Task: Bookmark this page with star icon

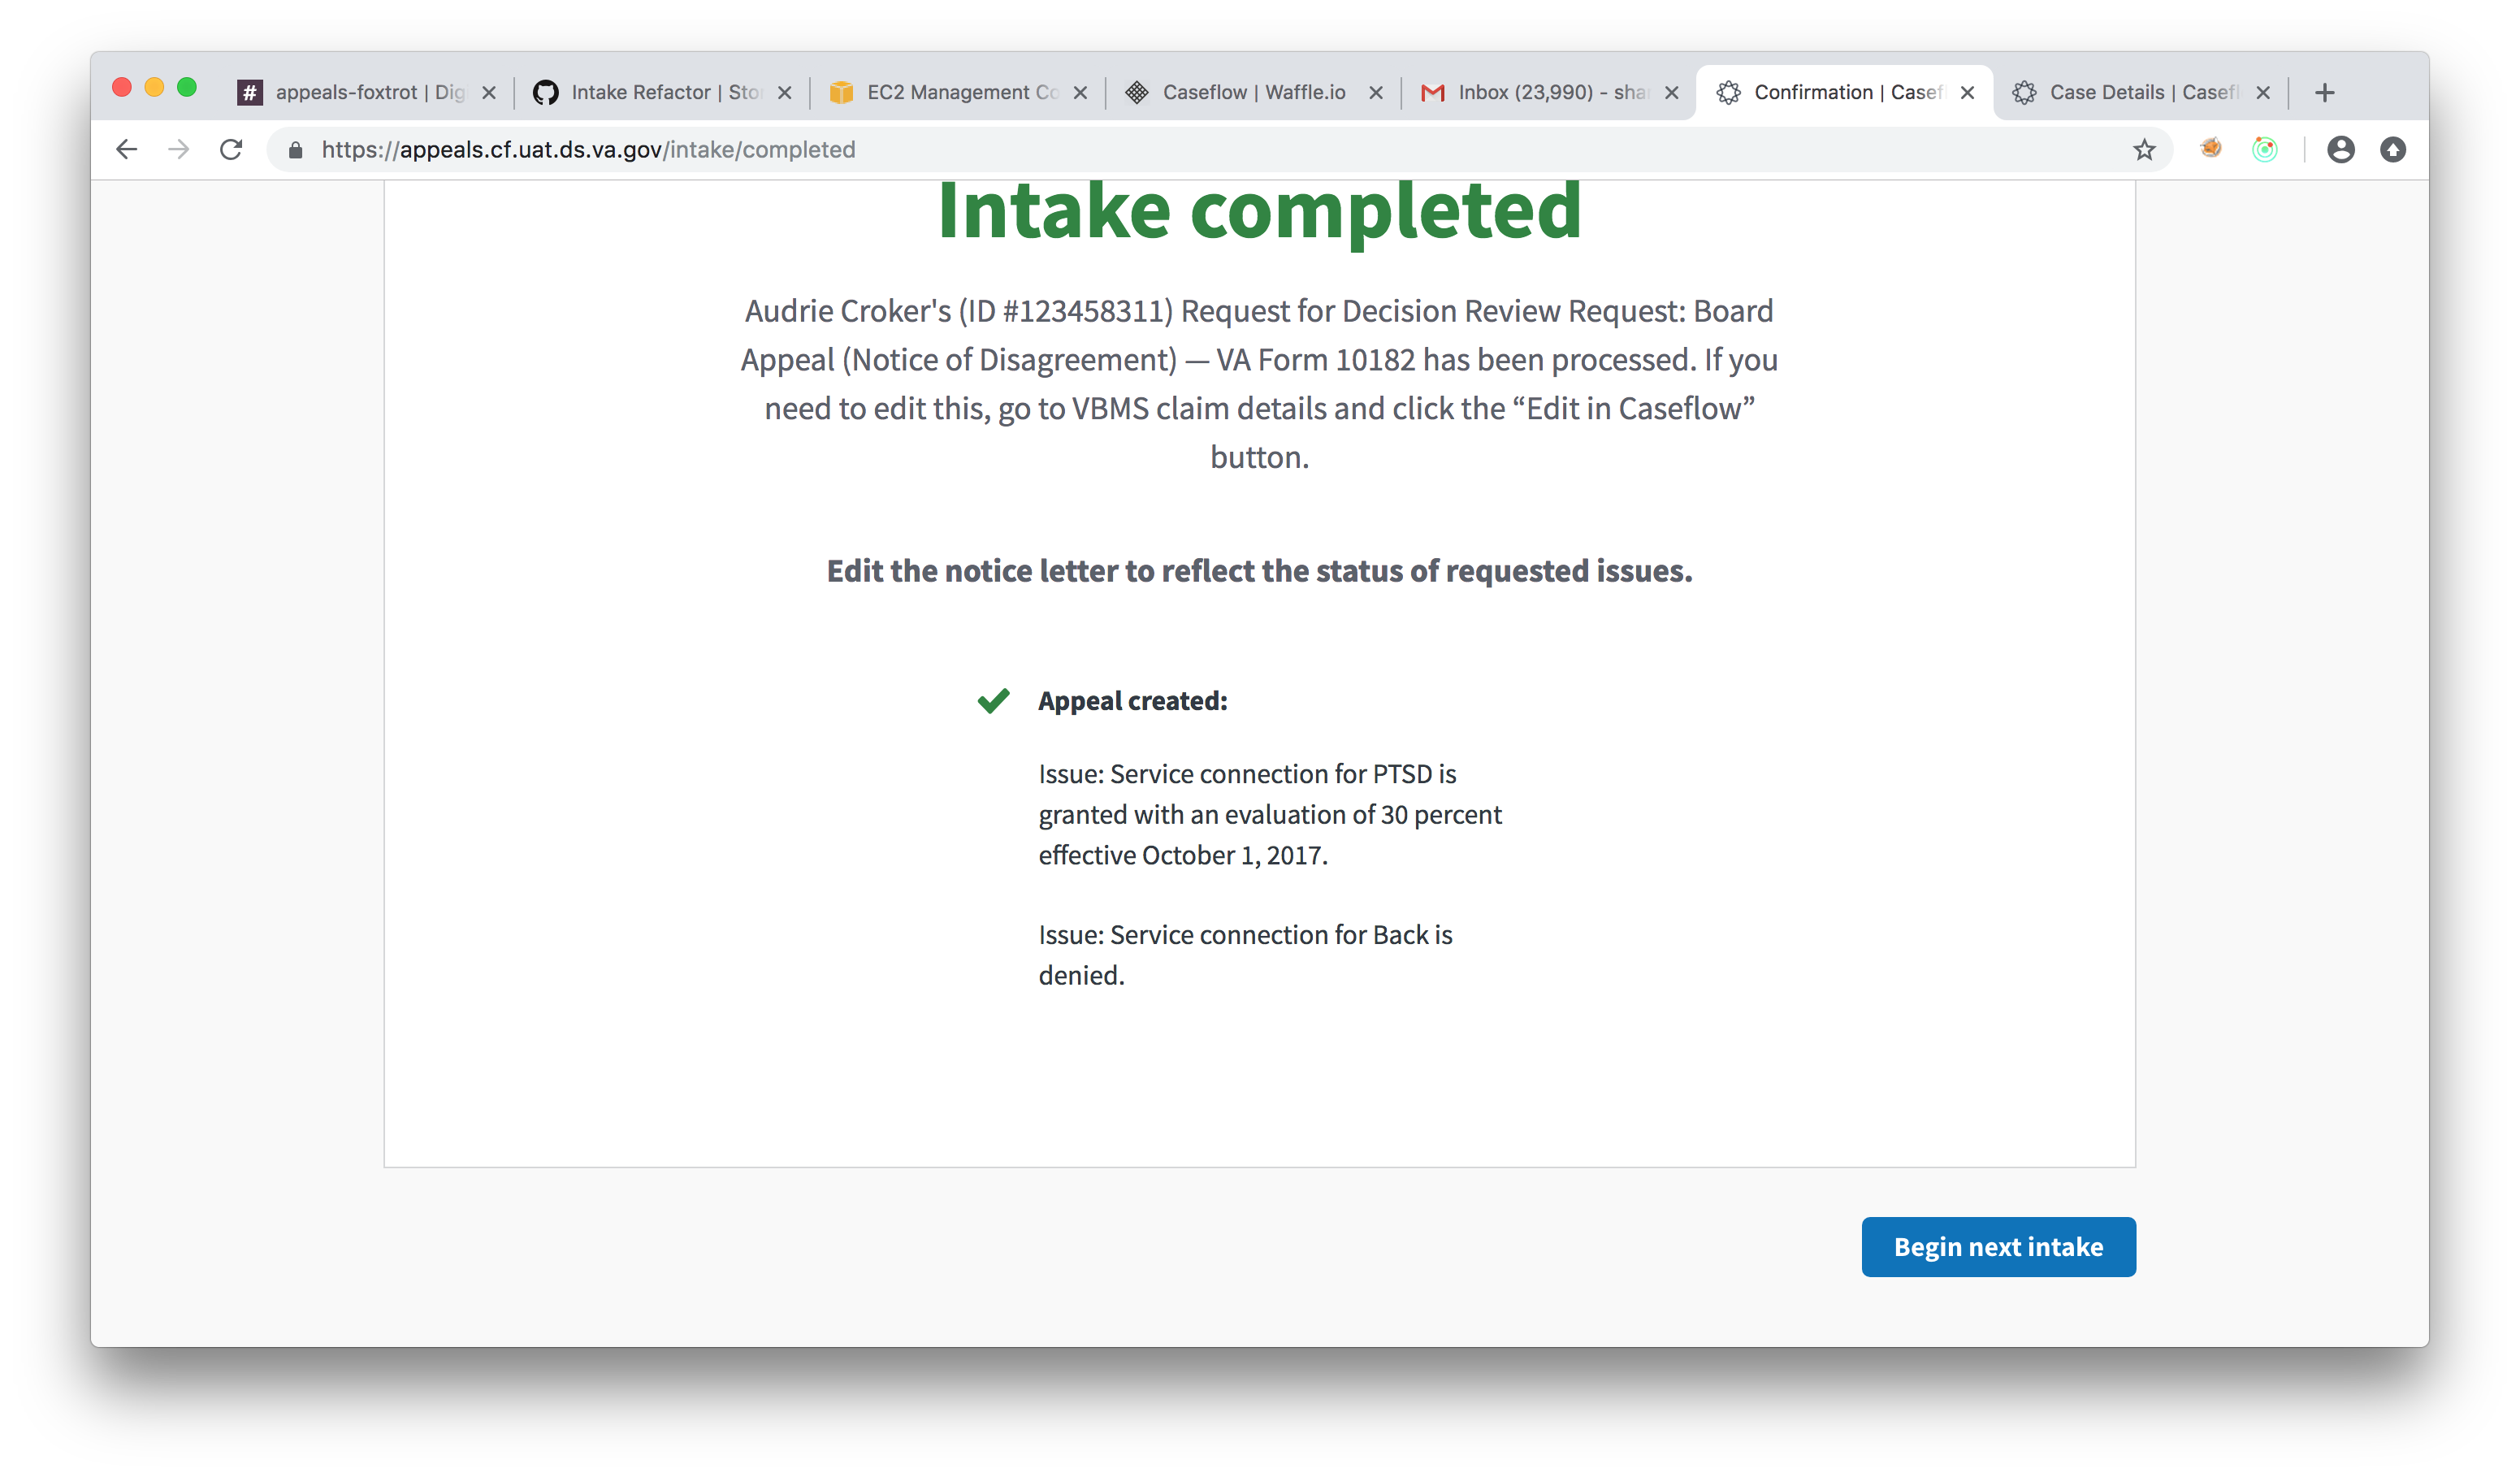Action: click(x=2144, y=150)
